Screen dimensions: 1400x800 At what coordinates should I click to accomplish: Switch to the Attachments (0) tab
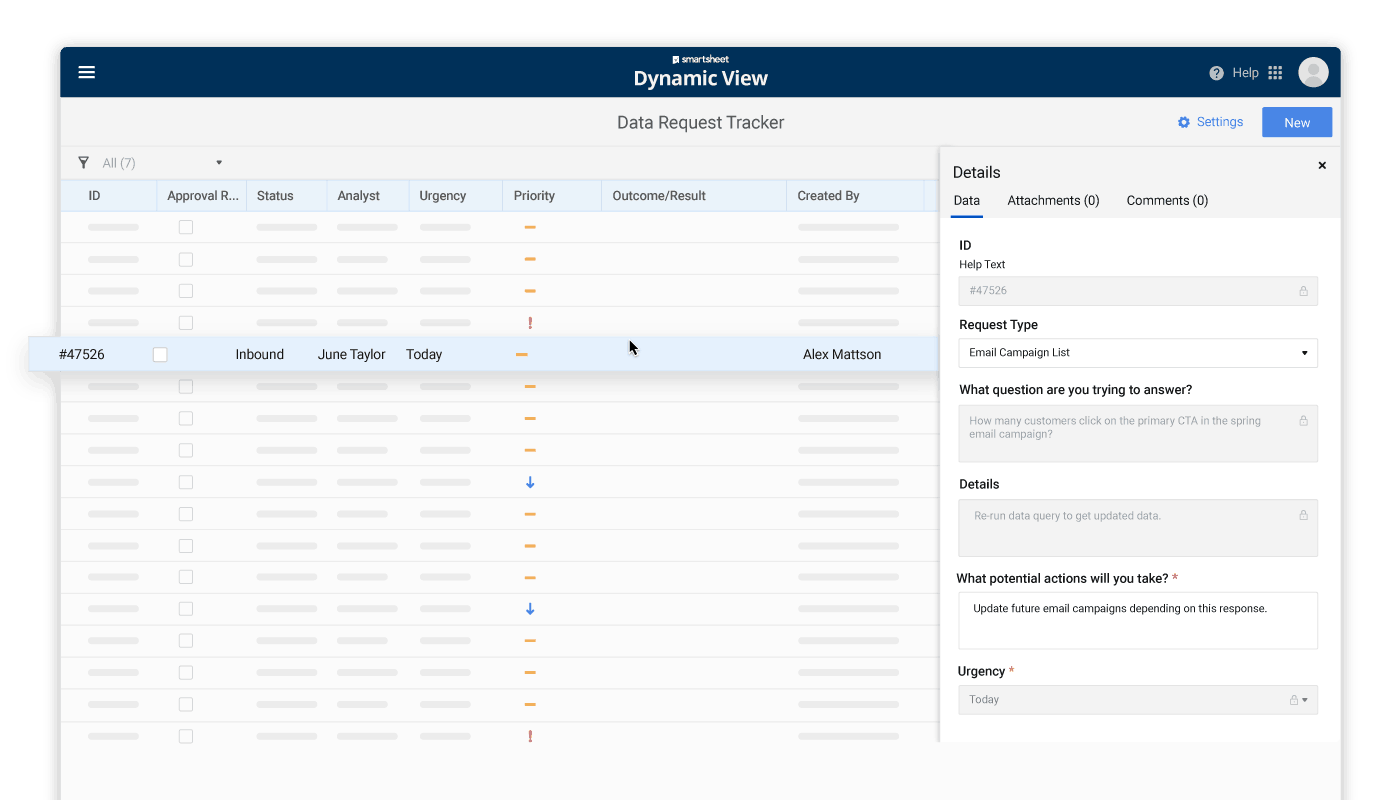coord(1053,201)
